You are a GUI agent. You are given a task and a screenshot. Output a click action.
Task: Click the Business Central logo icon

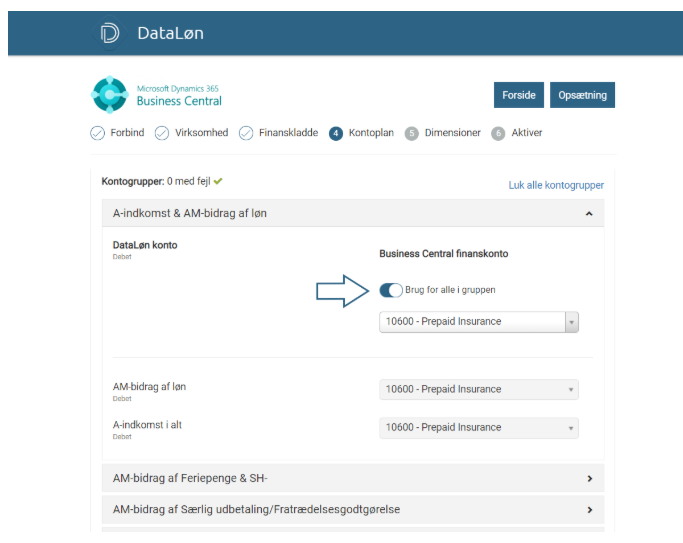tap(110, 95)
